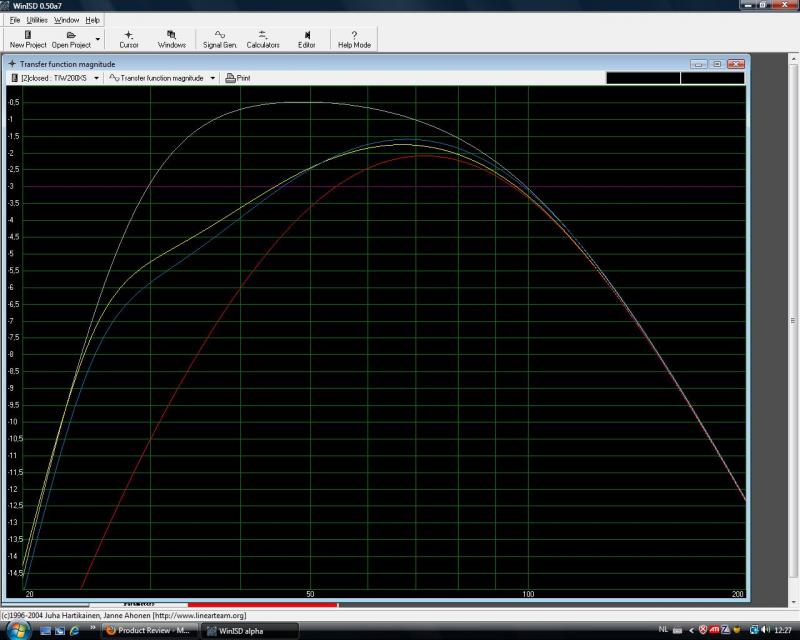This screenshot has height=640, width=800.
Task: Open the Utilities menu
Action: pos(36,20)
